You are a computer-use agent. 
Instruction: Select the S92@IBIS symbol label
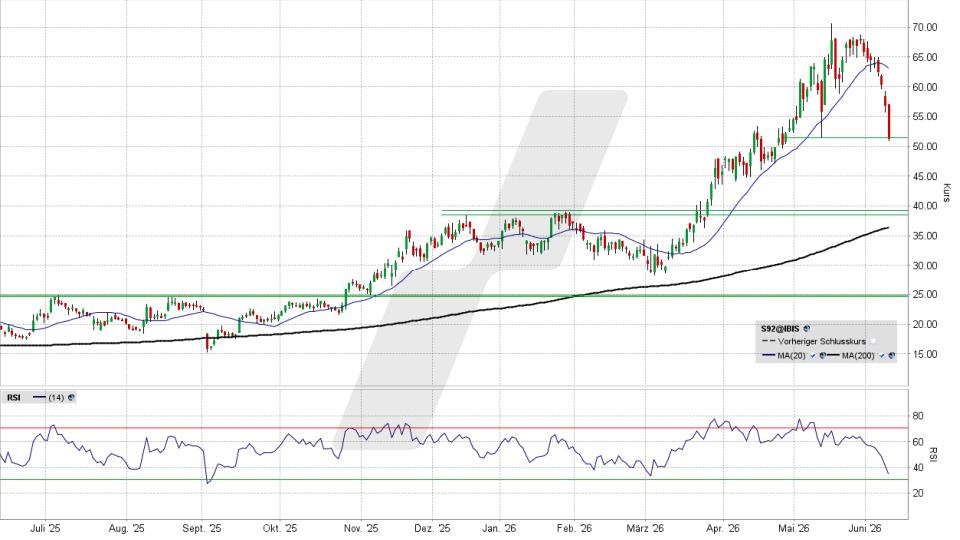pyautogui.click(x=780, y=329)
